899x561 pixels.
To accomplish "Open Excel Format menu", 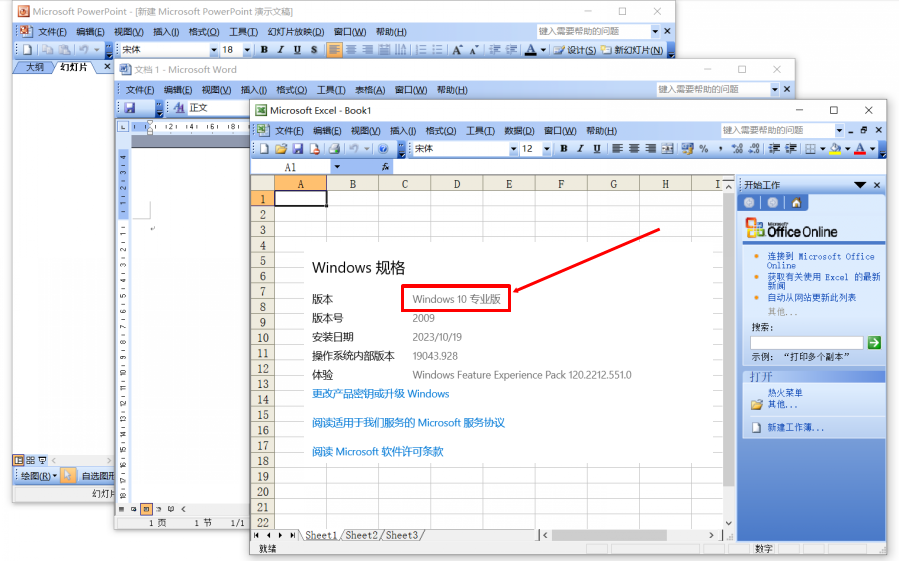I will tap(440, 131).
